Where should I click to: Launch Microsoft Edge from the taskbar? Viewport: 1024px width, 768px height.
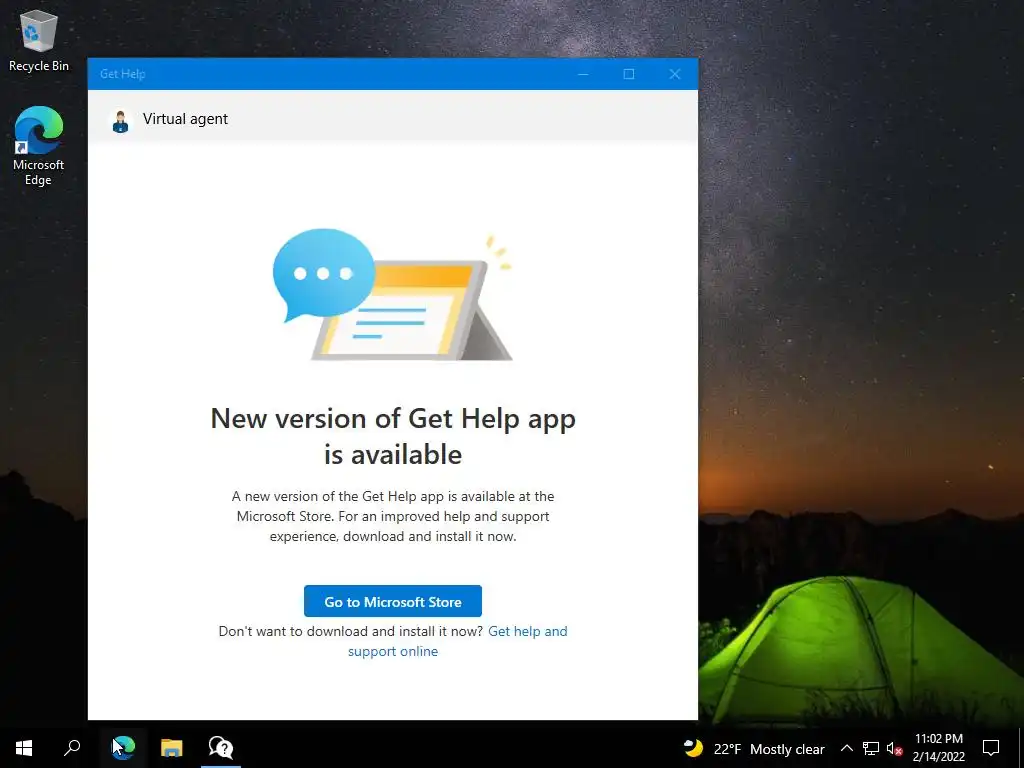(123, 748)
